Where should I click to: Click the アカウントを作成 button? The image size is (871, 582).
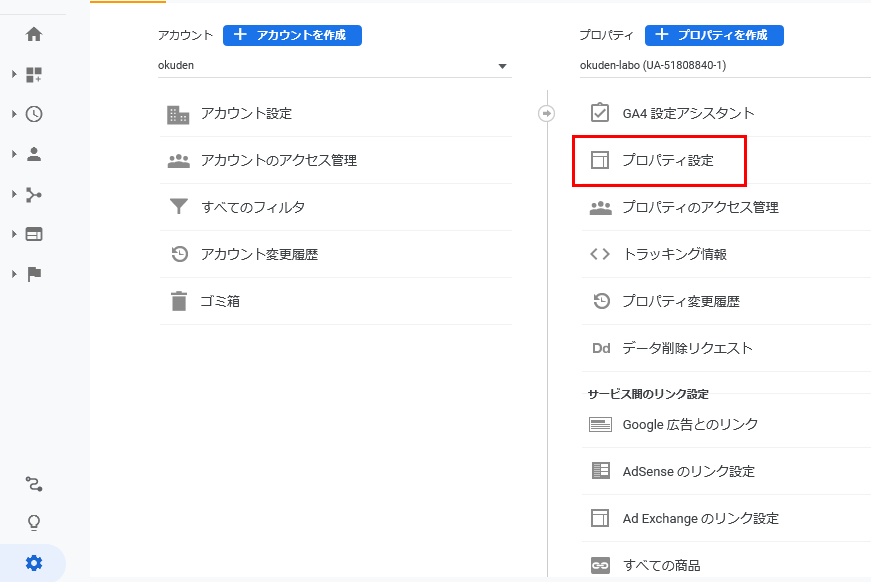(x=292, y=35)
